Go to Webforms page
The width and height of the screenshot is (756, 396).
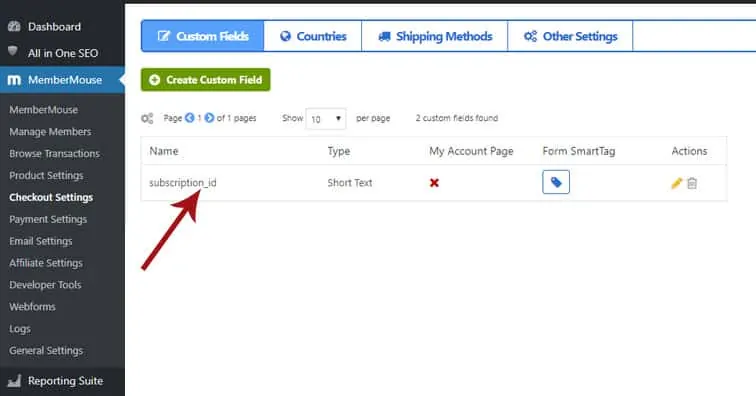32,307
